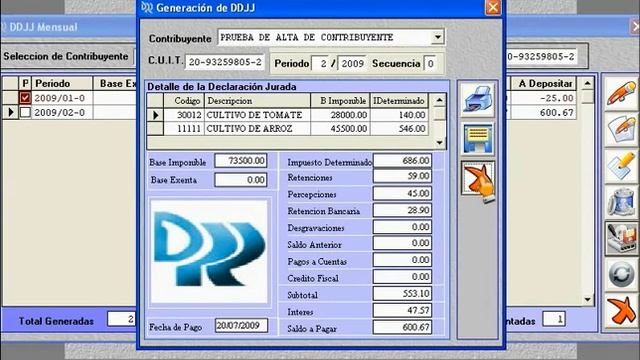The height and width of the screenshot is (360, 640).
Task: Click the DPR logo image
Action: [x=209, y=251]
